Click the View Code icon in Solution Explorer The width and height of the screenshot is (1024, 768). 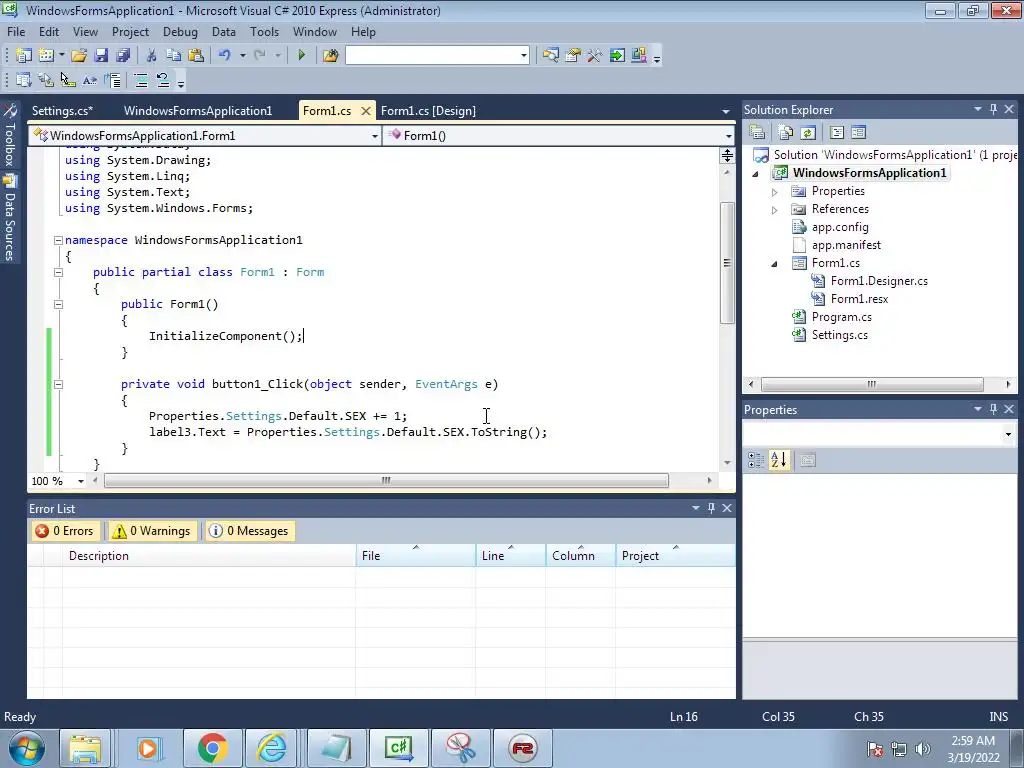tap(837, 133)
